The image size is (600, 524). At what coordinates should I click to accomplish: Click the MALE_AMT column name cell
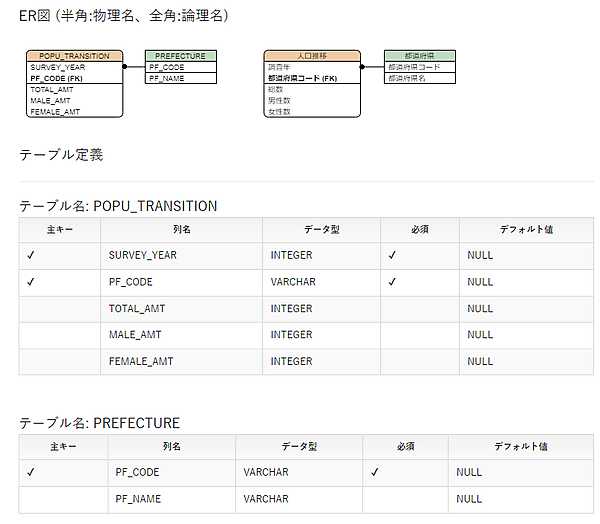[134, 335]
